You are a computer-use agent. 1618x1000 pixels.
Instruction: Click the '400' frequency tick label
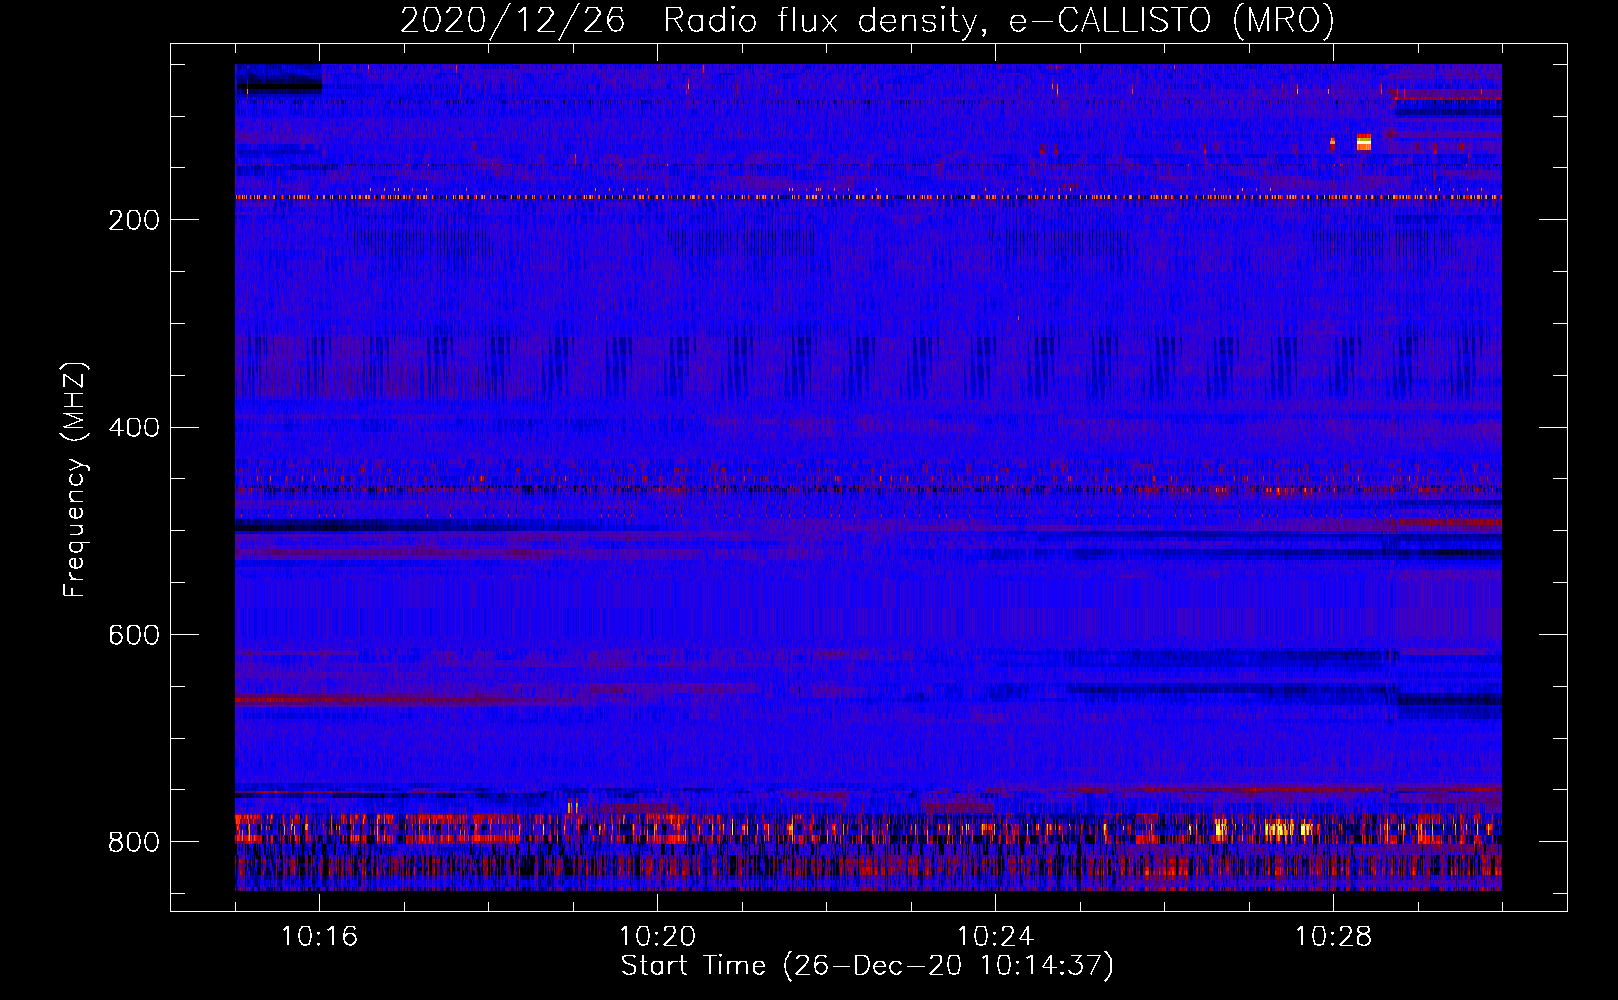coord(134,428)
